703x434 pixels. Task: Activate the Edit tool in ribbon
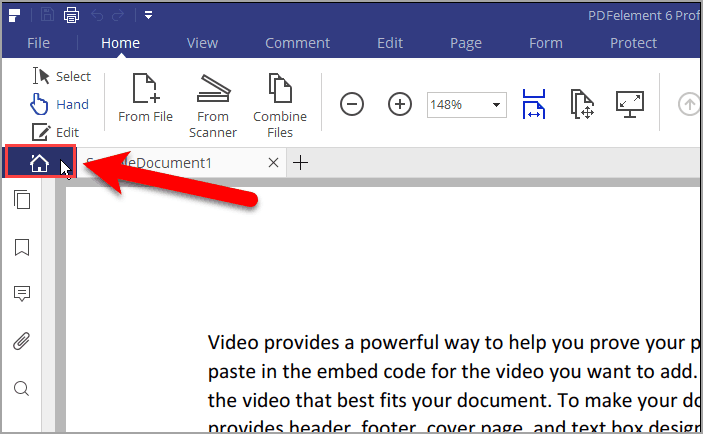55,132
